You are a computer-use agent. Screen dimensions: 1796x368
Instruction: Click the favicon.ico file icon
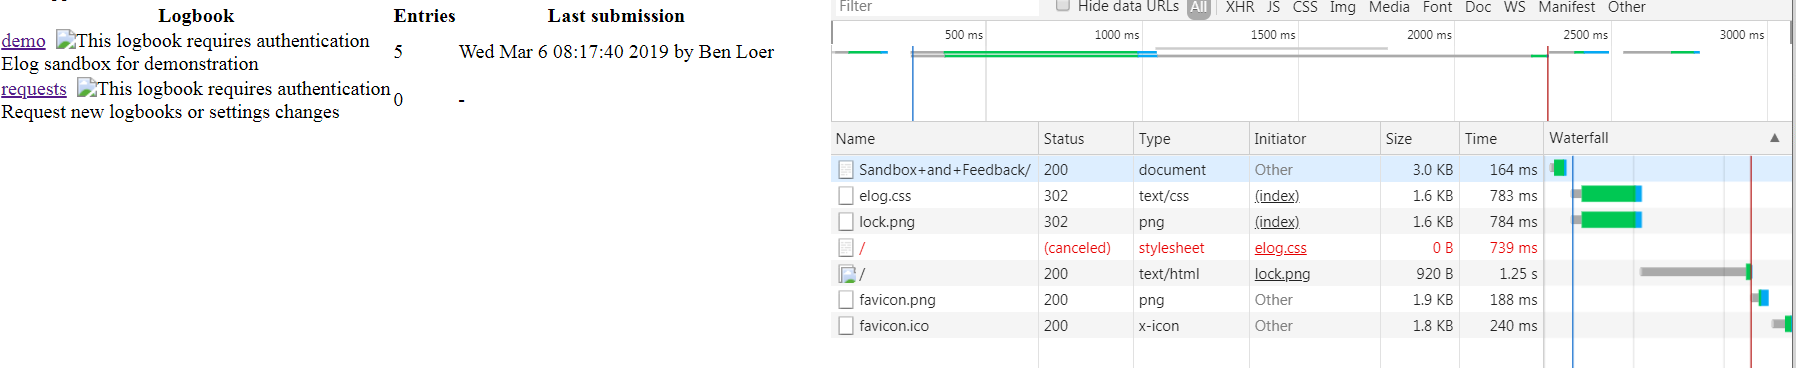(846, 326)
